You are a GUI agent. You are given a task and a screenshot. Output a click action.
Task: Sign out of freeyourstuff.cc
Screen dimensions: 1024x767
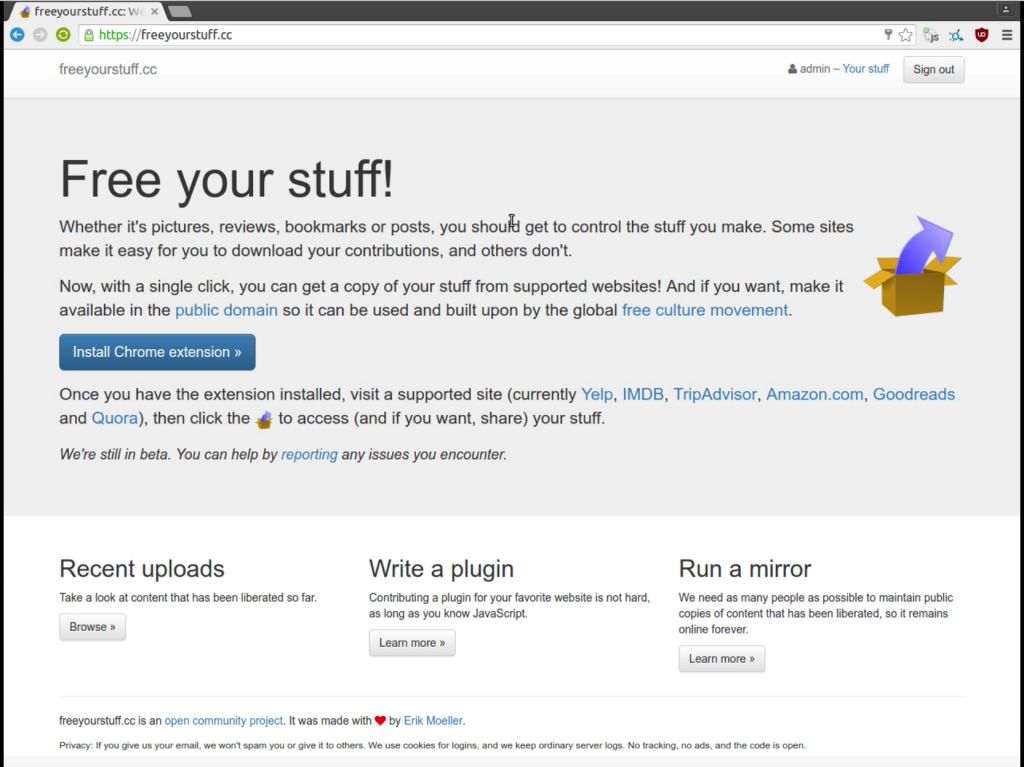(933, 69)
